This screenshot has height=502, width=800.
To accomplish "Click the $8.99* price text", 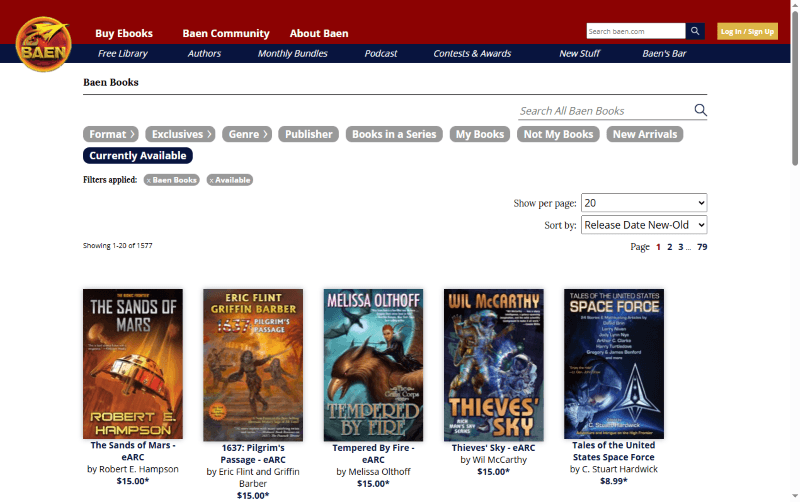I will point(614,481).
